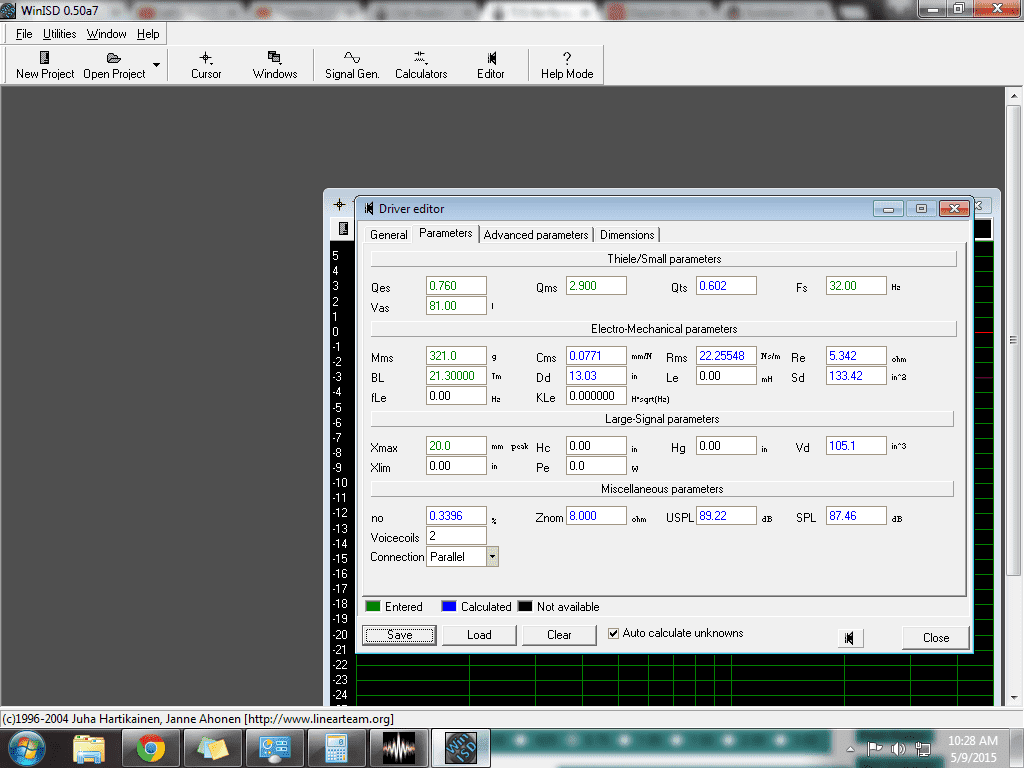1024x768 pixels.
Task: Click the Le inductance field
Action: pyautogui.click(x=726, y=376)
